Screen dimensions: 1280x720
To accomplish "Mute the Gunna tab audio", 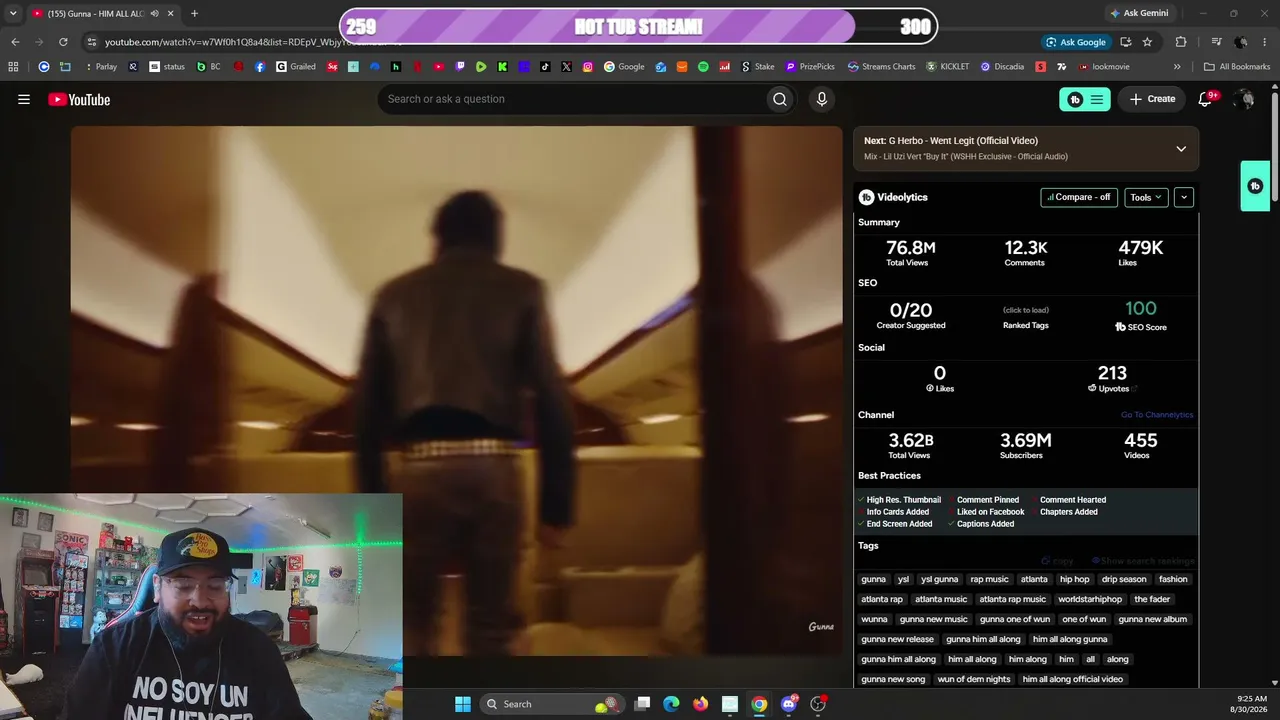I will (x=154, y=14).
